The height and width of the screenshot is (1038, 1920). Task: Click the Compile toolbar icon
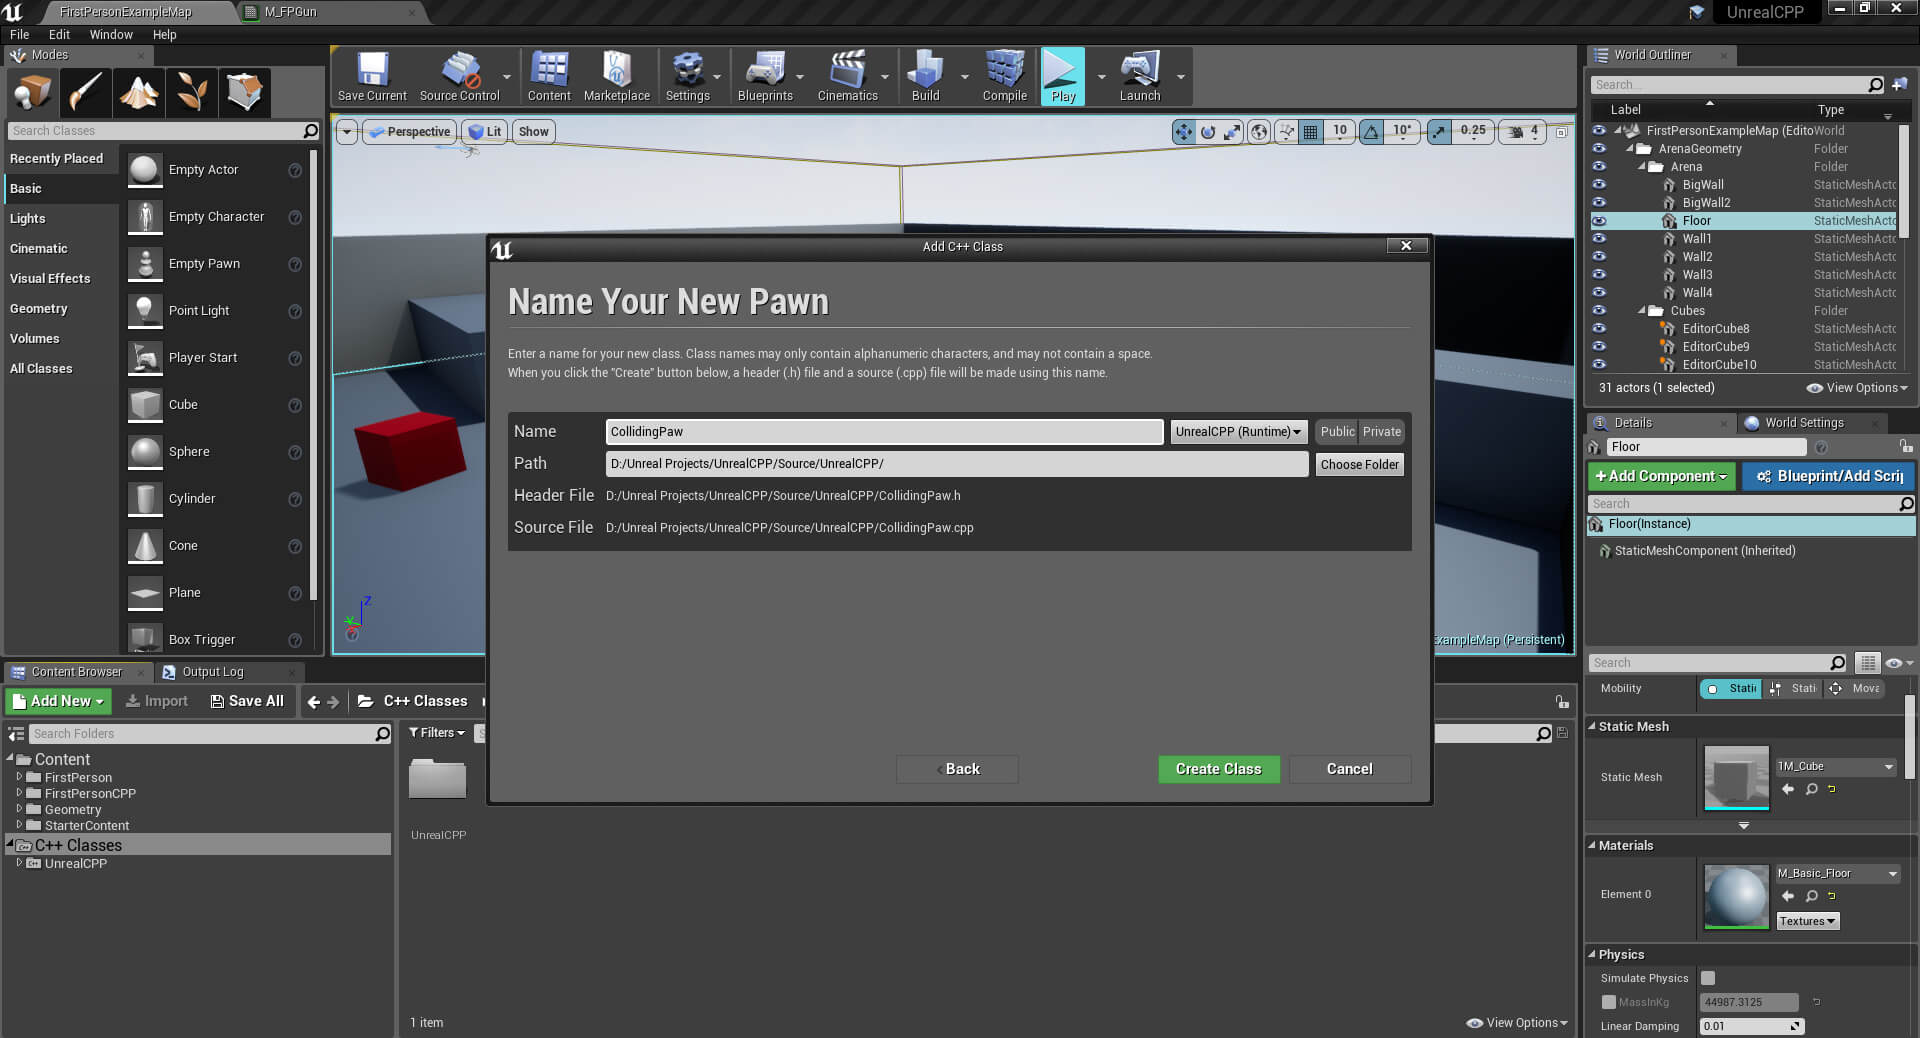pos(1005,77)
